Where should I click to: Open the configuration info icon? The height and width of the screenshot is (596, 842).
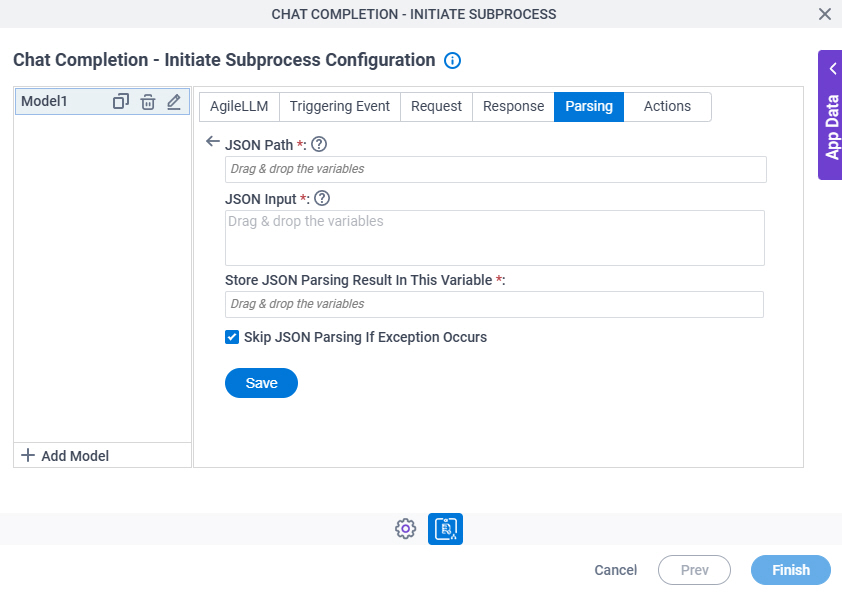click(x=452, y=61)
